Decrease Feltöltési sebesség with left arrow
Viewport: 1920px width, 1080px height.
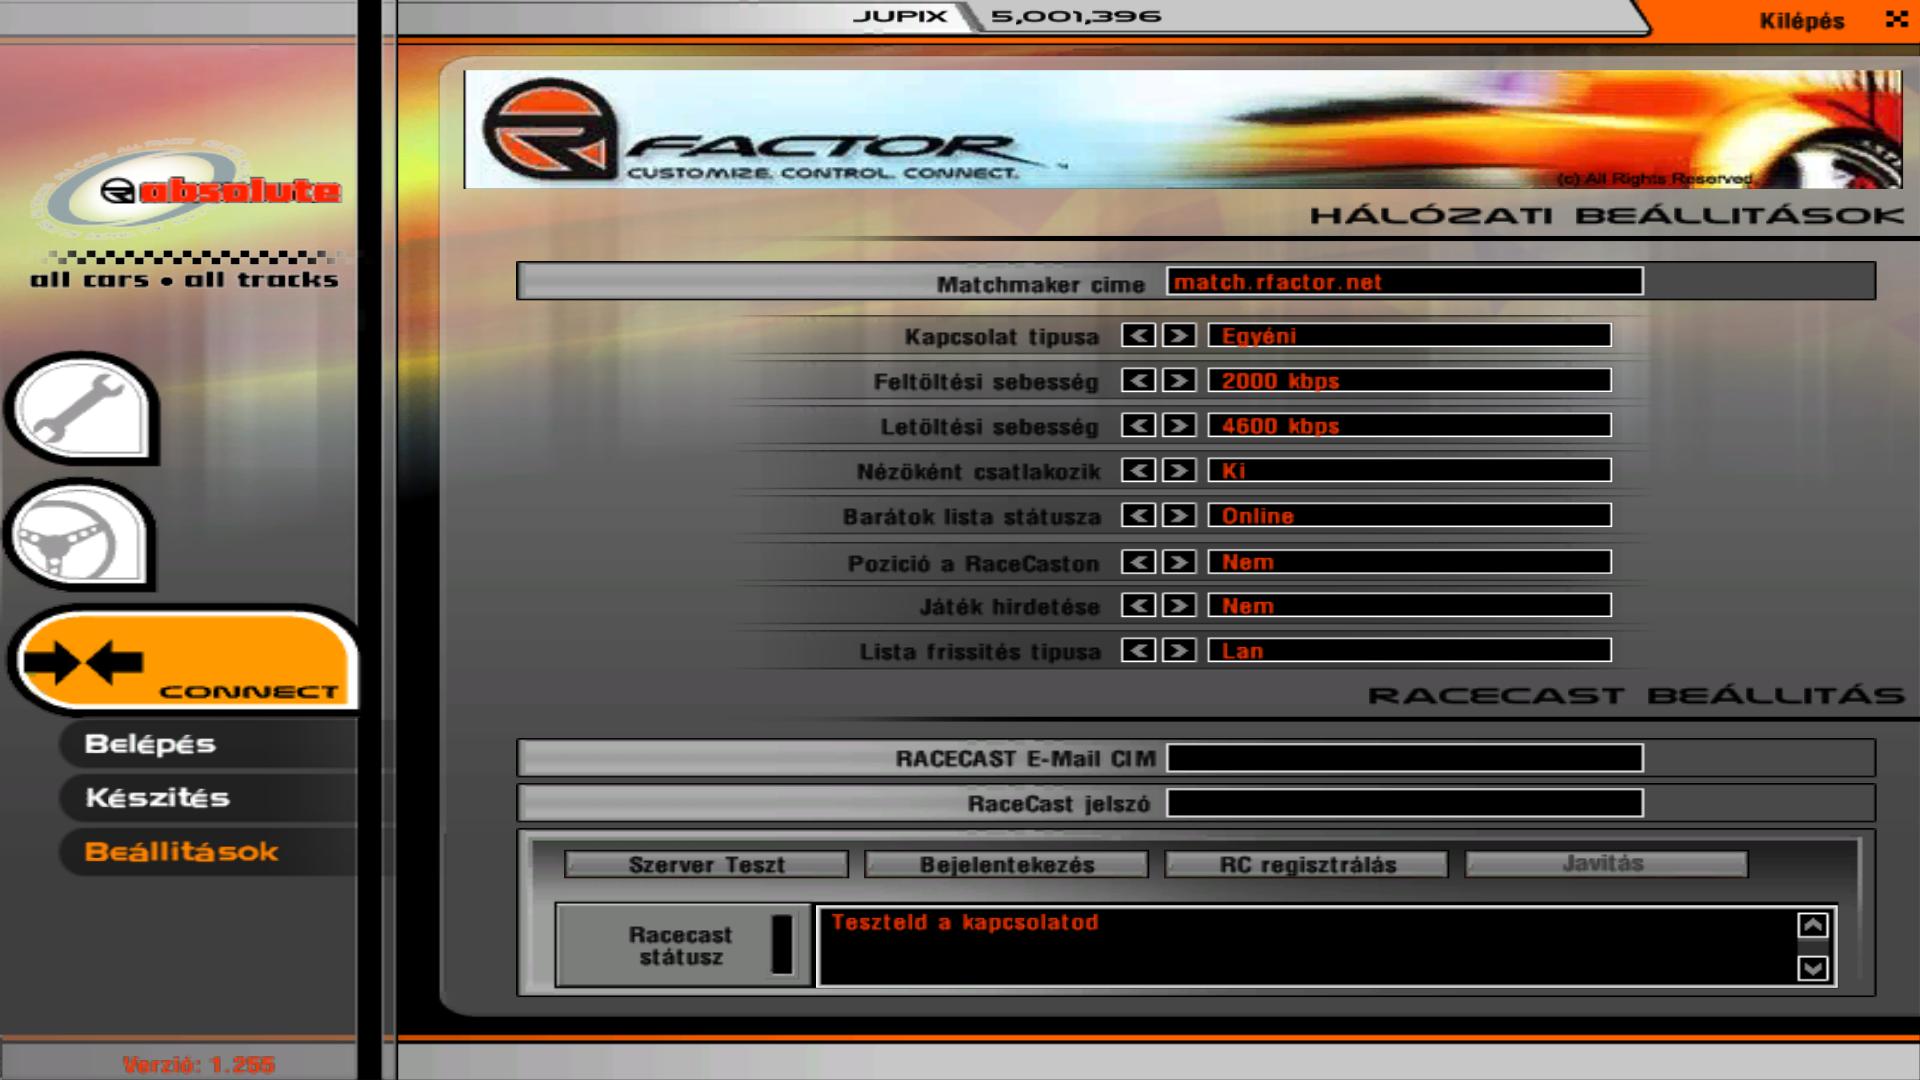(x=1138, y=380)
